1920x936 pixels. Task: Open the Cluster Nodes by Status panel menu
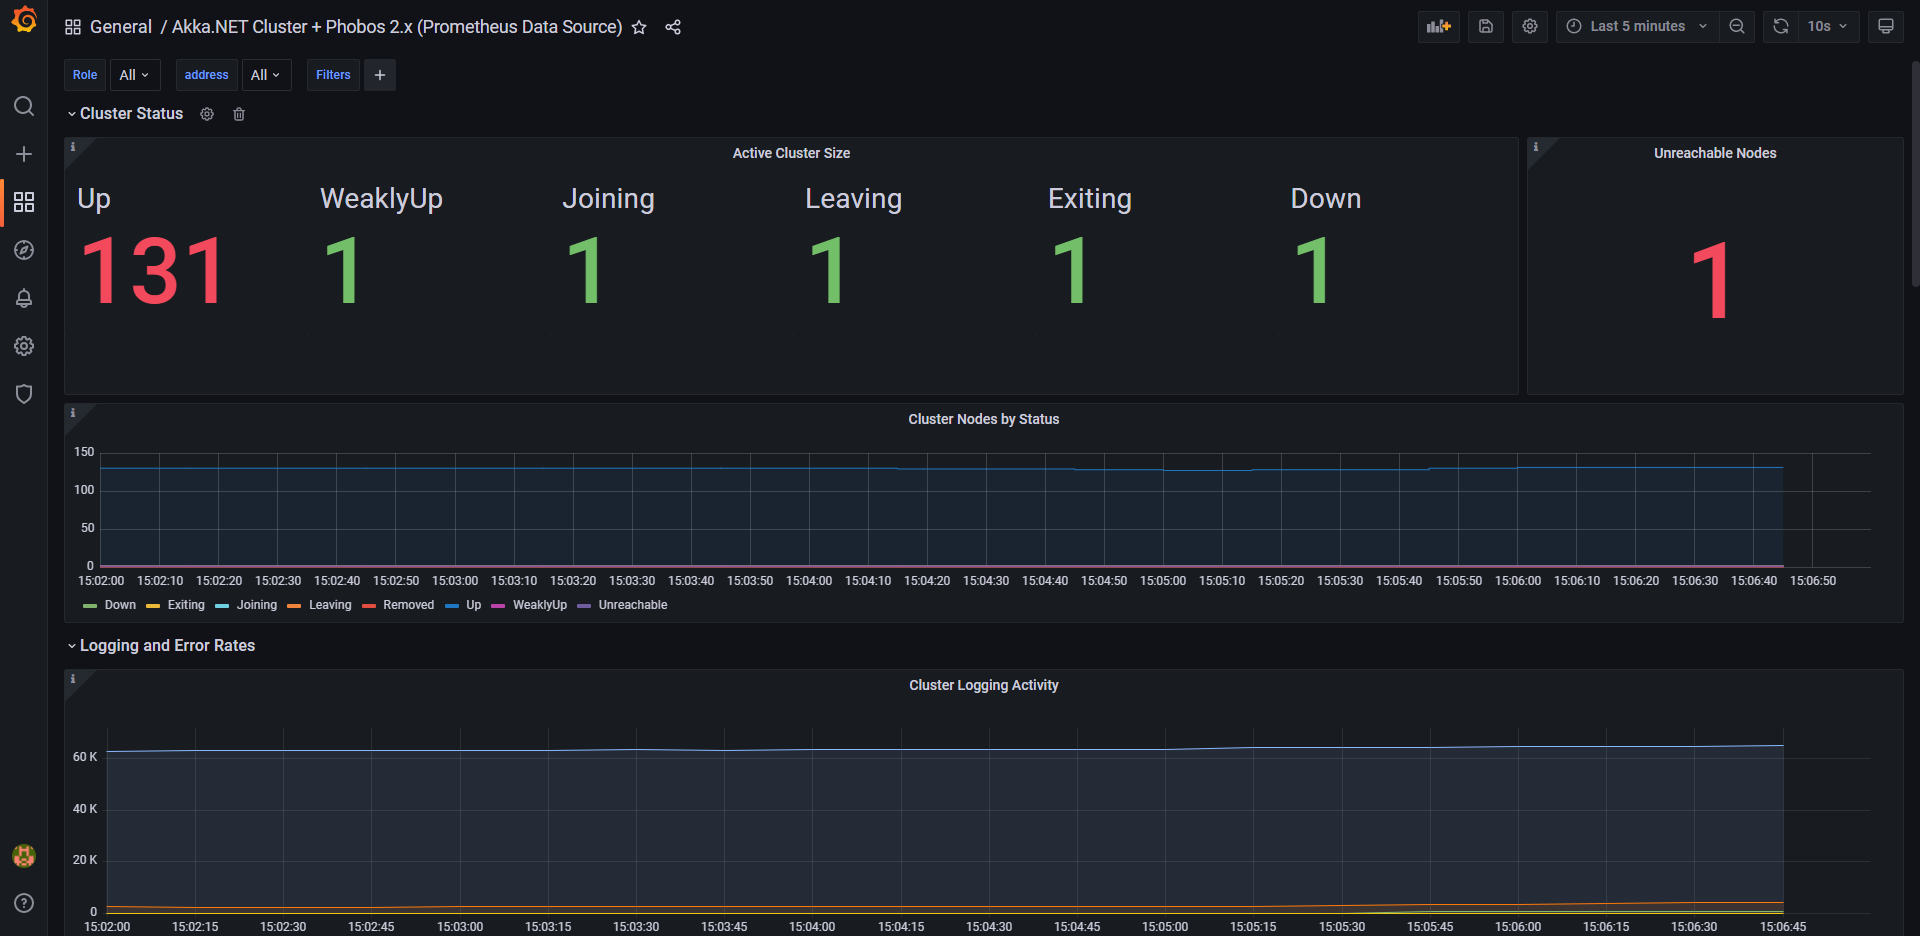[984, 419]
